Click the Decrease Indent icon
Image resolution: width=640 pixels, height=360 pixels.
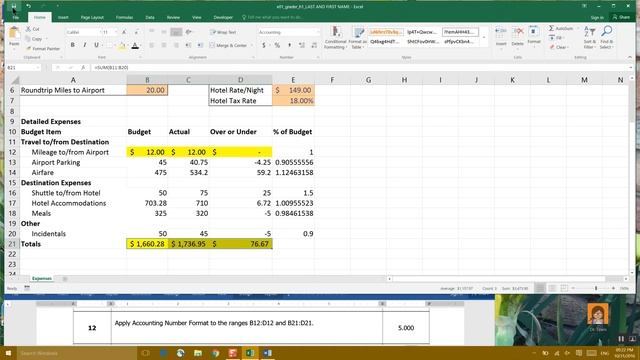tap(188, 45)
